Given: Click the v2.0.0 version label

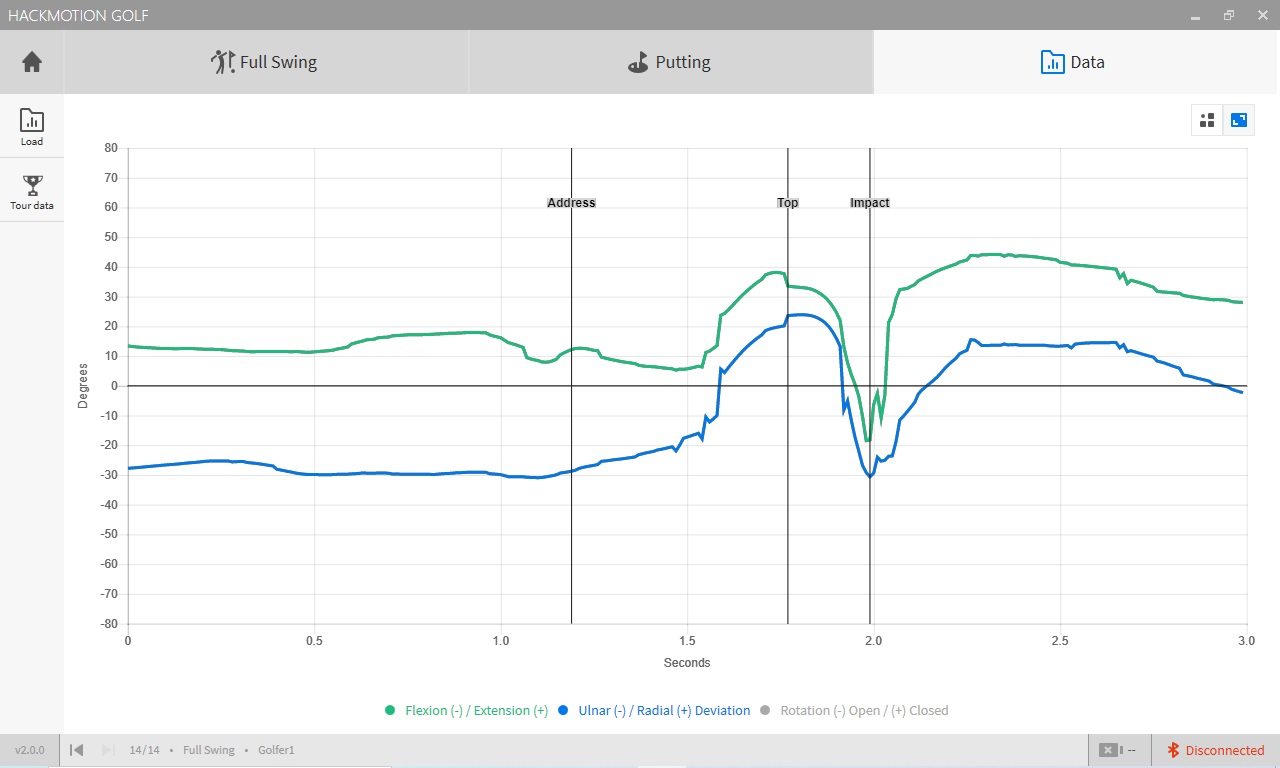Looking at the screenshot, I should 29,750.
